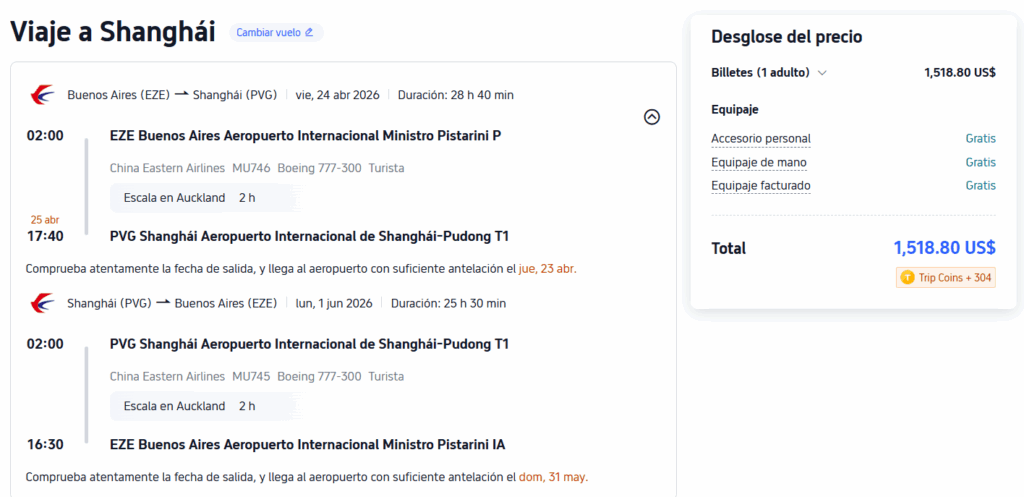
Task: Click the Trip Coins + 304 badge
Action: tap(946, 278)
